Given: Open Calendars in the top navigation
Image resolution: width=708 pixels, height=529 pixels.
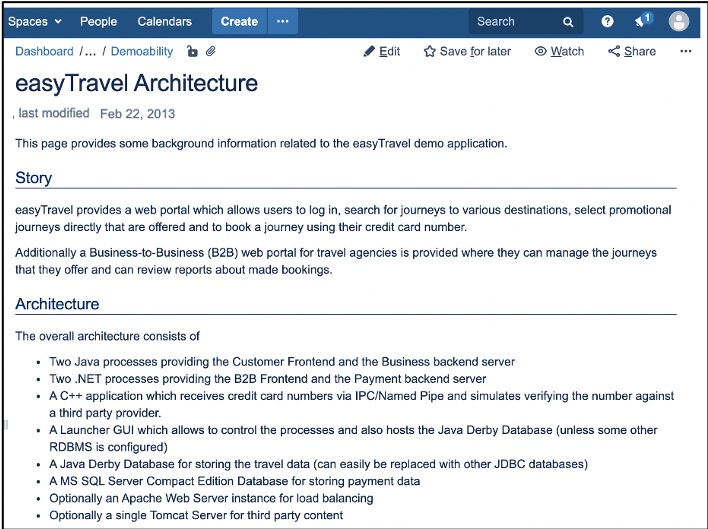Looking at the screenshot, I should coord(164,21).
